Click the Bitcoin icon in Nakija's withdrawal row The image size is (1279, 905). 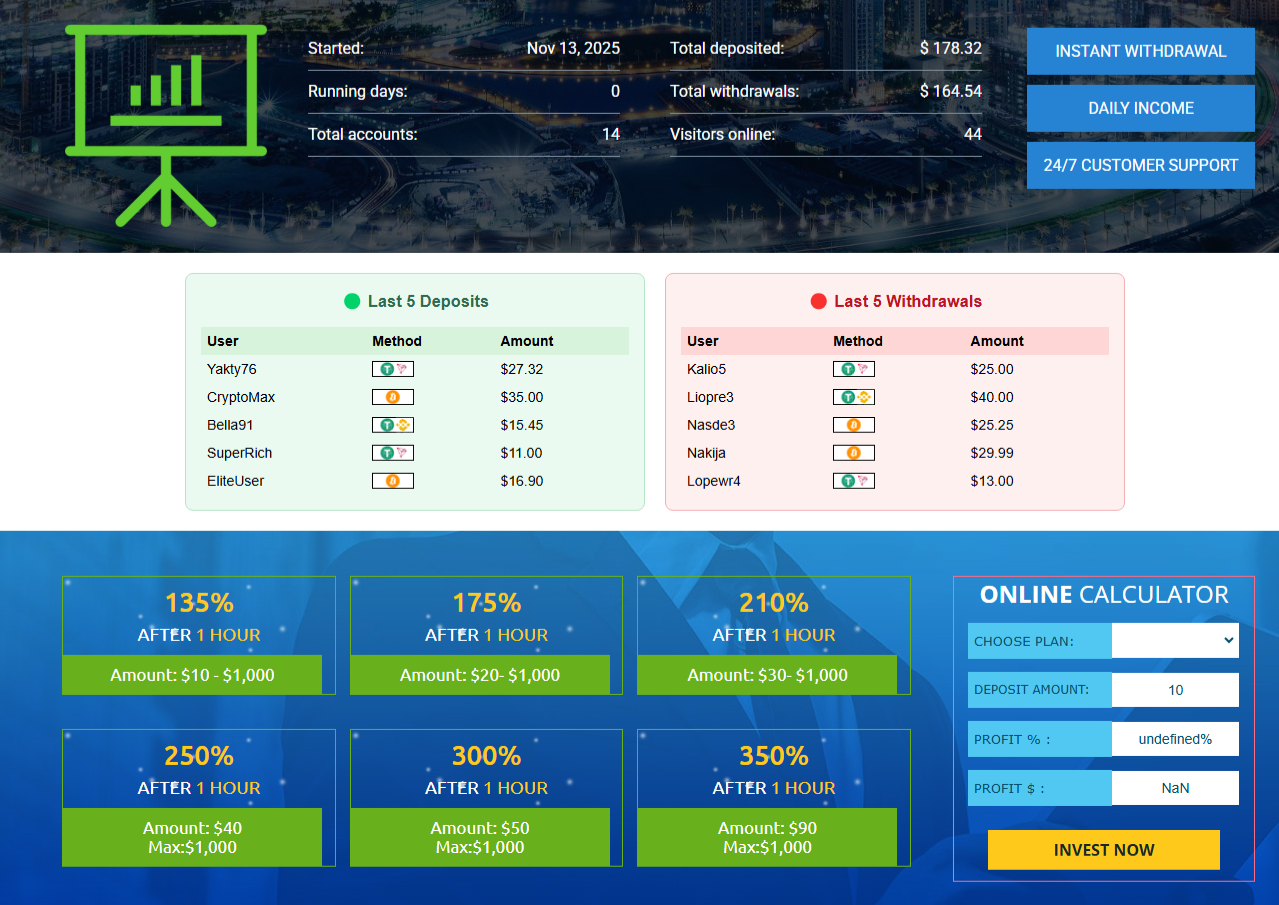pos(853,453)
